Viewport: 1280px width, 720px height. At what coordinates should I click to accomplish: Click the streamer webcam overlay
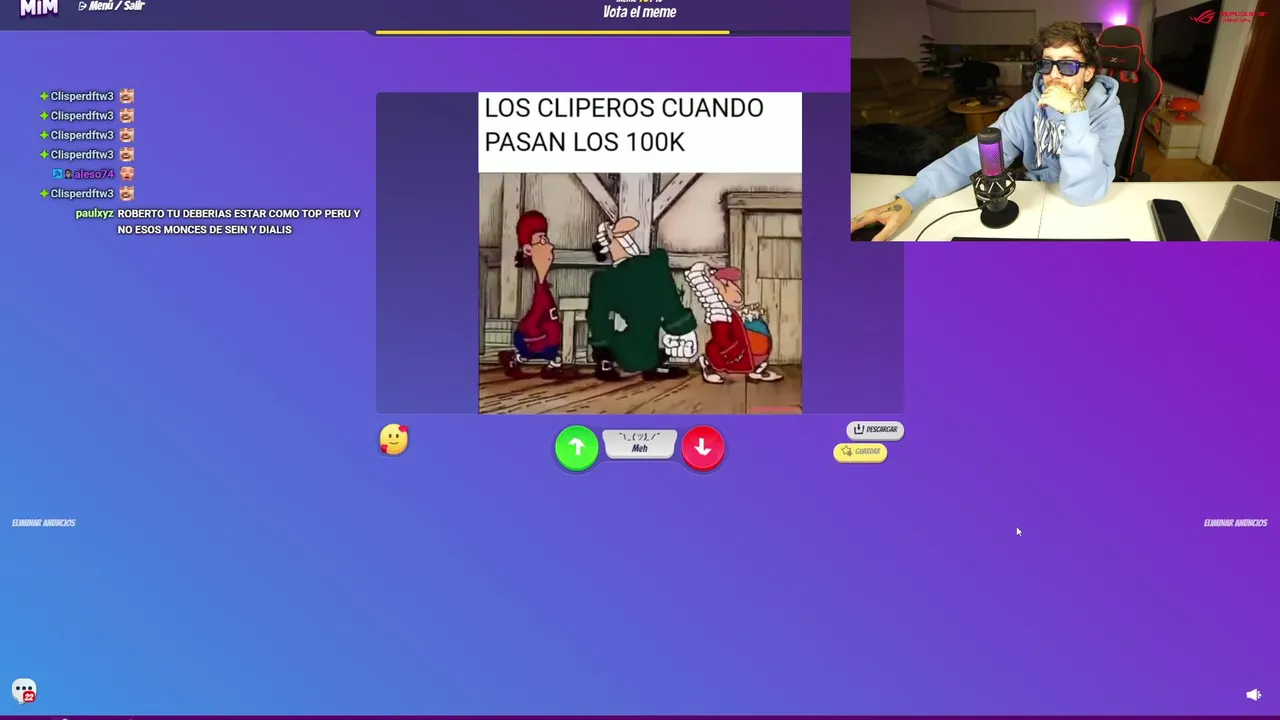point(1065,121)
